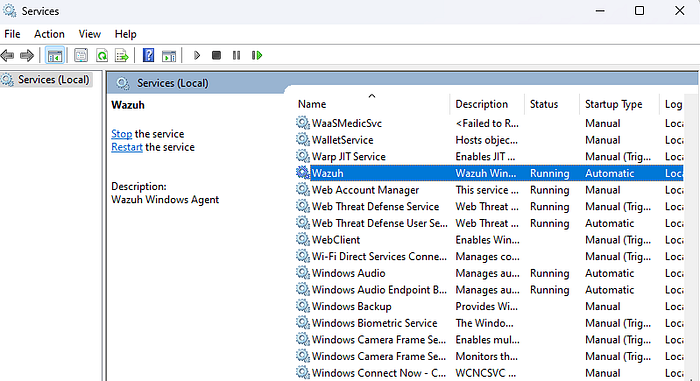Go back with the toolbar Back arrow
The width and height of the screenshot is (700, 381).
[x=8, y=55]
